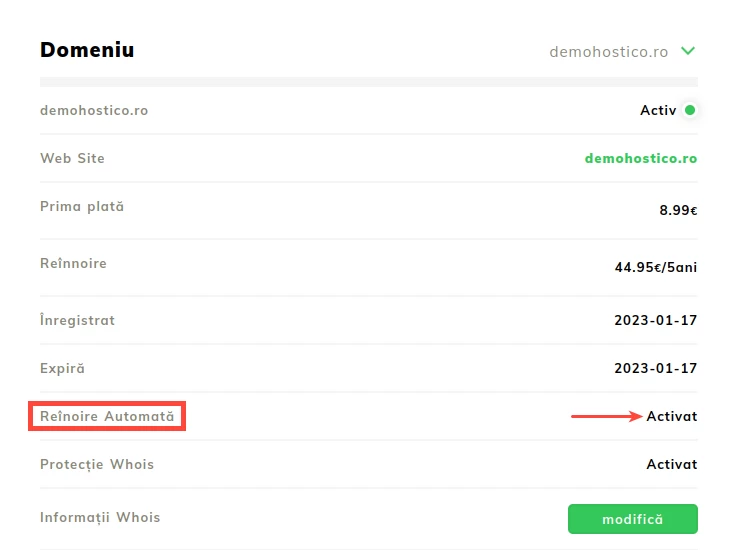Select the 8.99€ first payment amount
Screen dimensions: 745x550
click(677, 211)
